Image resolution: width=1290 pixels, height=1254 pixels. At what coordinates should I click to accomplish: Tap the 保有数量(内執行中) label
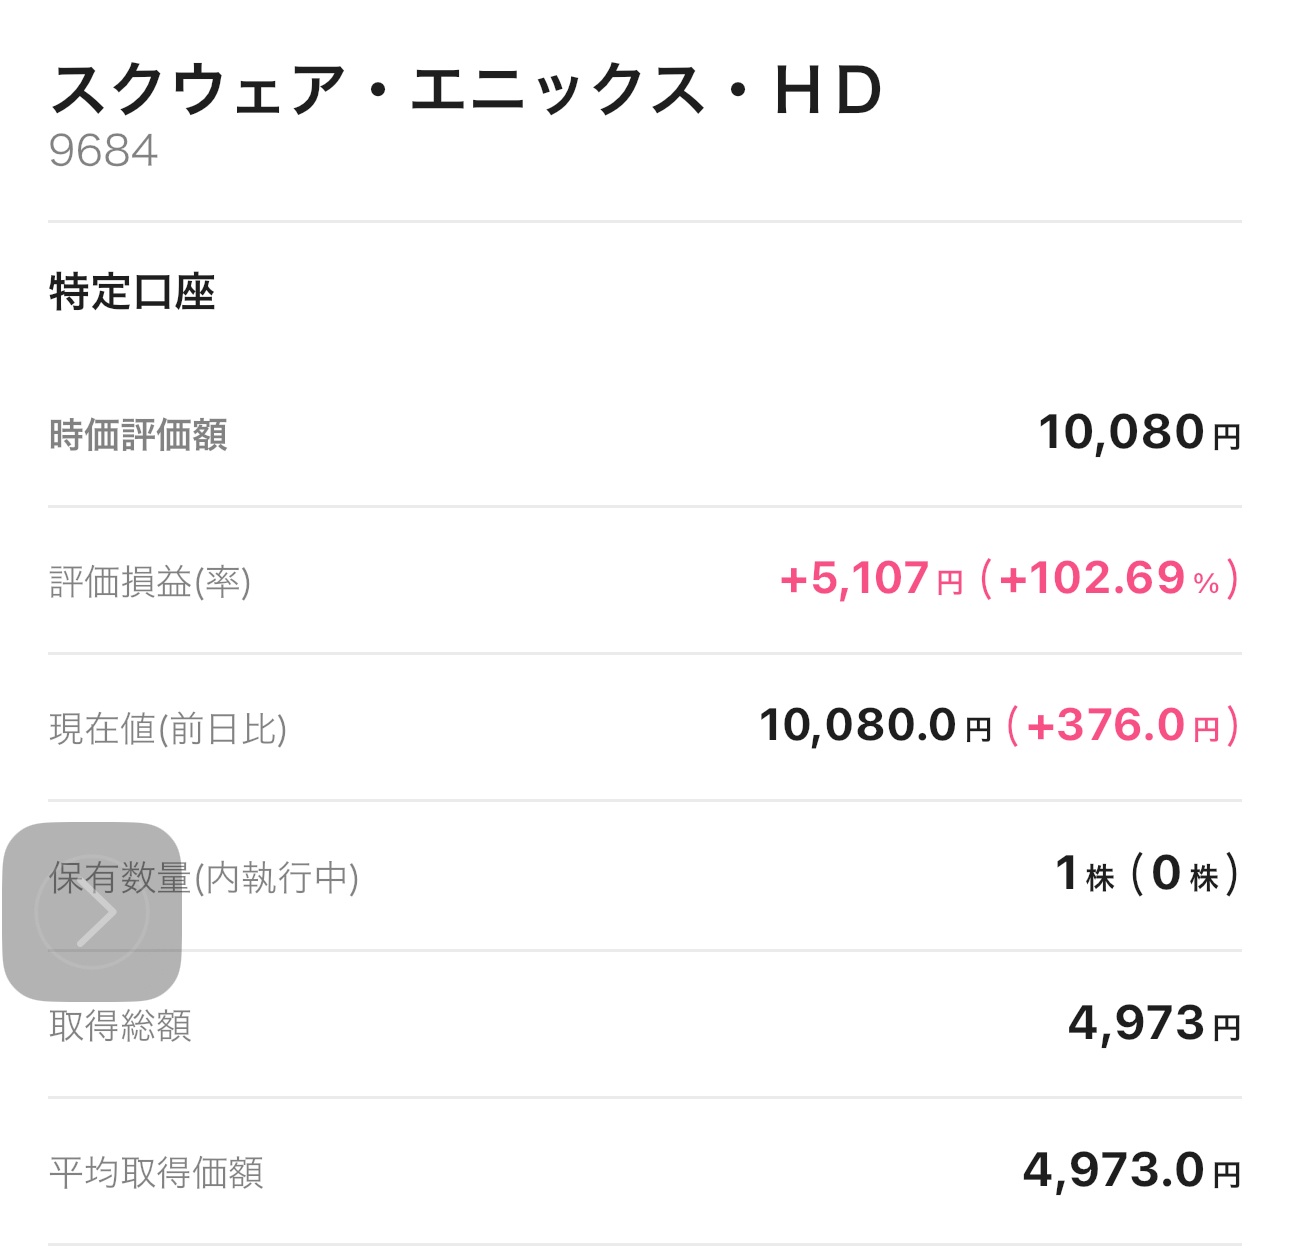(204, 878)
